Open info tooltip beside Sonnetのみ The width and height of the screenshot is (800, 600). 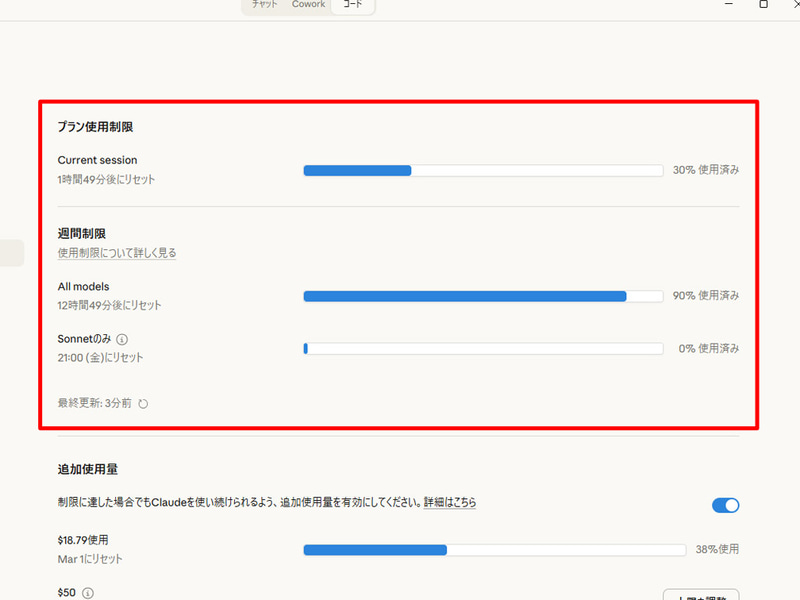119,339
